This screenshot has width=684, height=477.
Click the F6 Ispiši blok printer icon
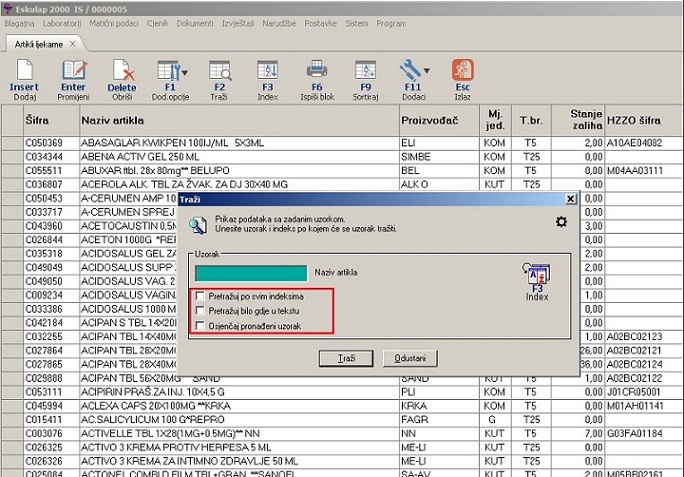(x=317, y=71)
